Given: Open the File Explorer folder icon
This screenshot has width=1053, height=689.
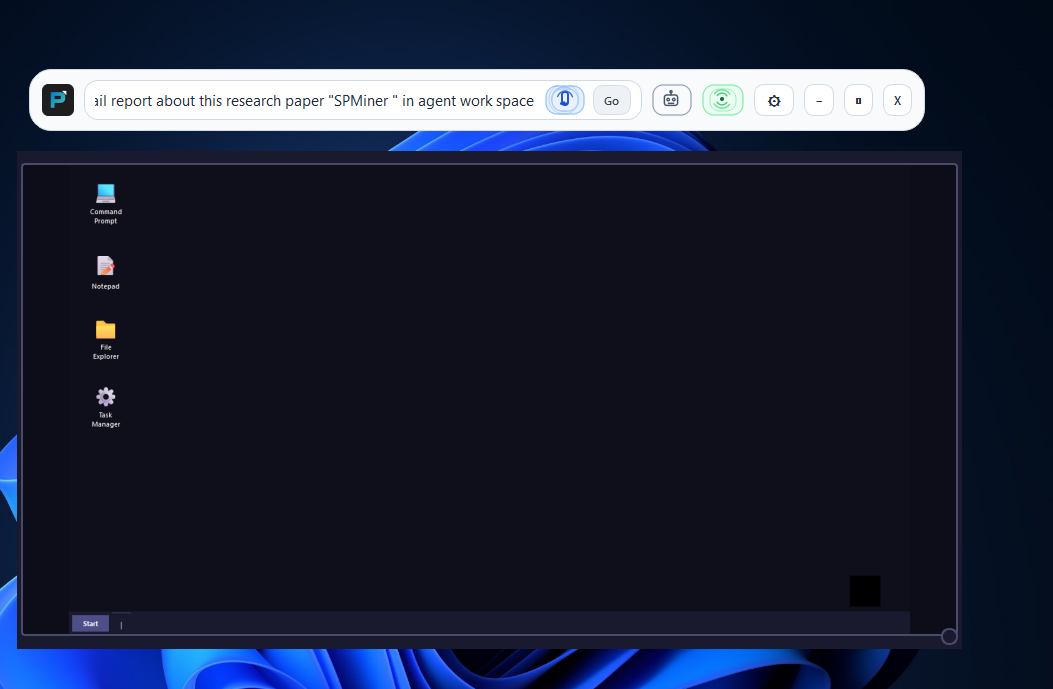Looking at the screenshot, I should 105,340.
